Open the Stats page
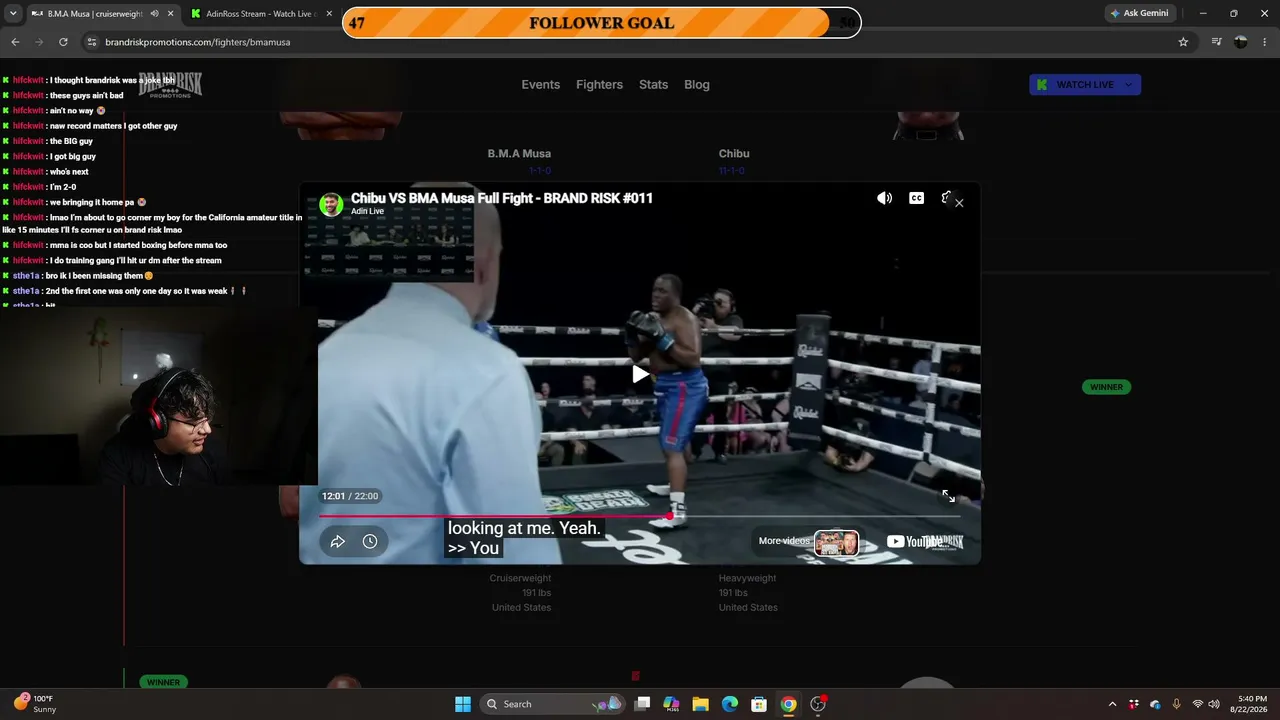The width and height of the screenshot is (1280, 720). point(653,85)
